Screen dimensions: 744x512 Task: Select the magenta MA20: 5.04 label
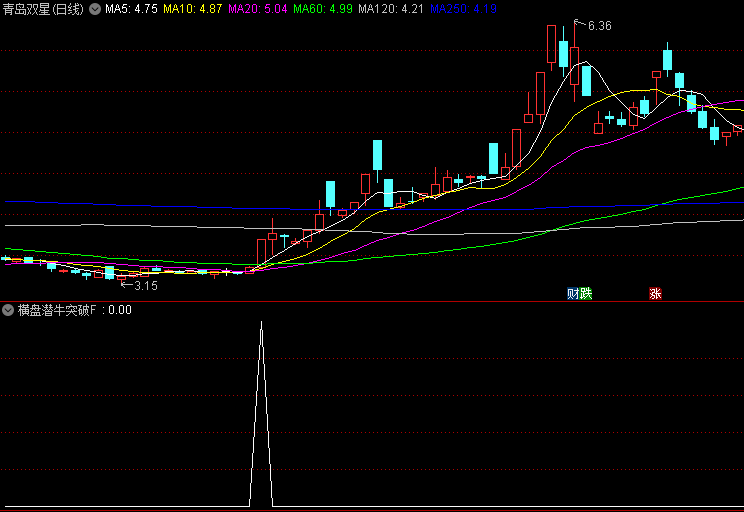258,9
